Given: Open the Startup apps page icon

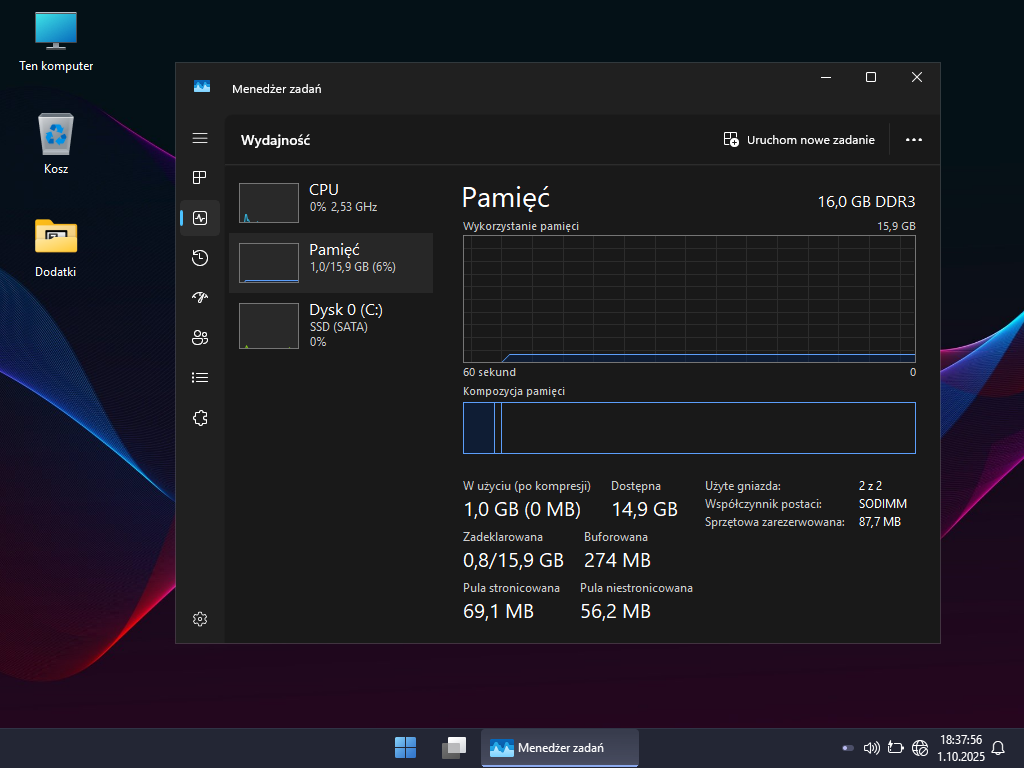Looking at the screenshot, I should point(200,297).
